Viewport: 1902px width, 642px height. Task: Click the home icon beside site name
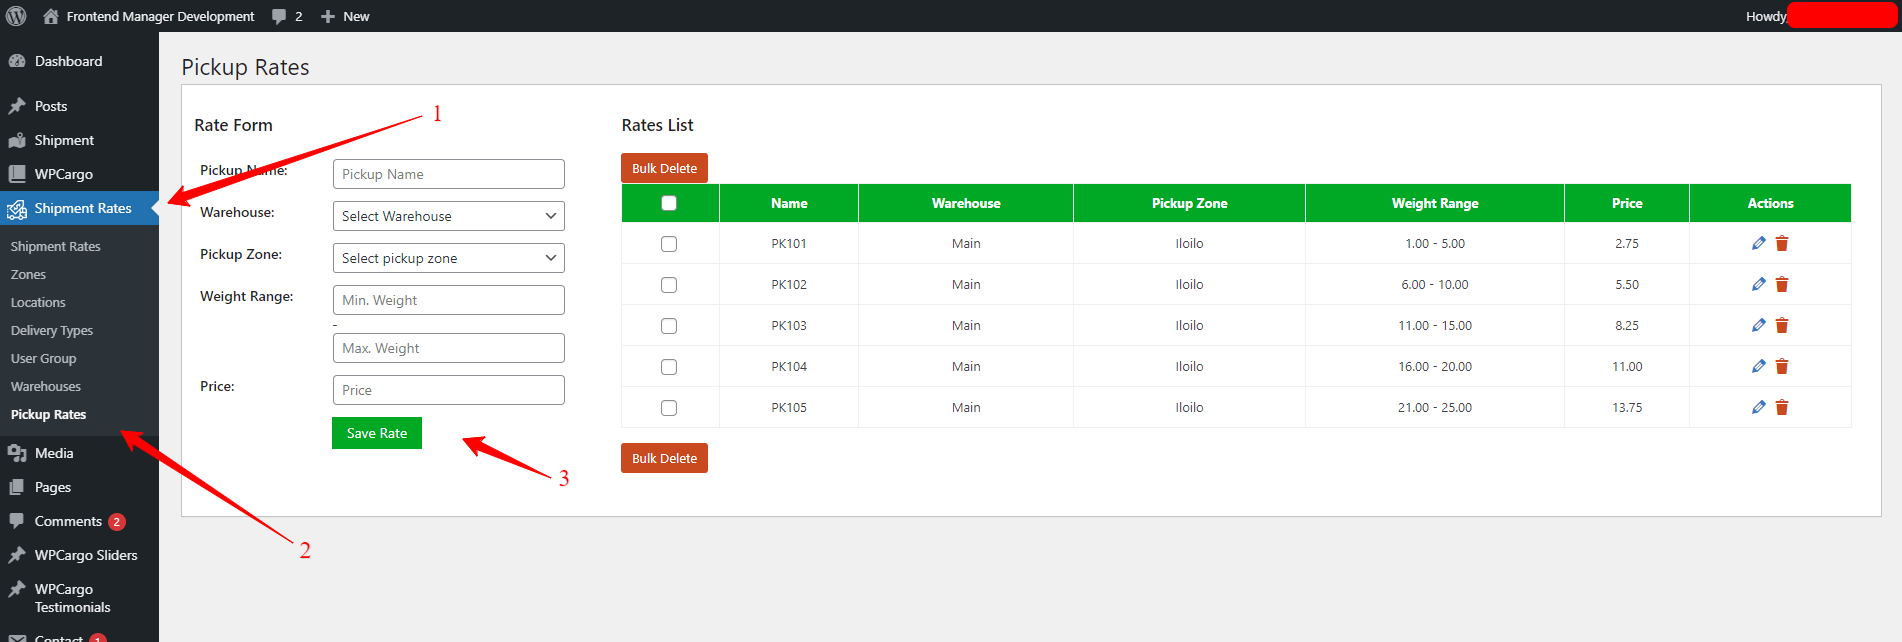[50, 16]
